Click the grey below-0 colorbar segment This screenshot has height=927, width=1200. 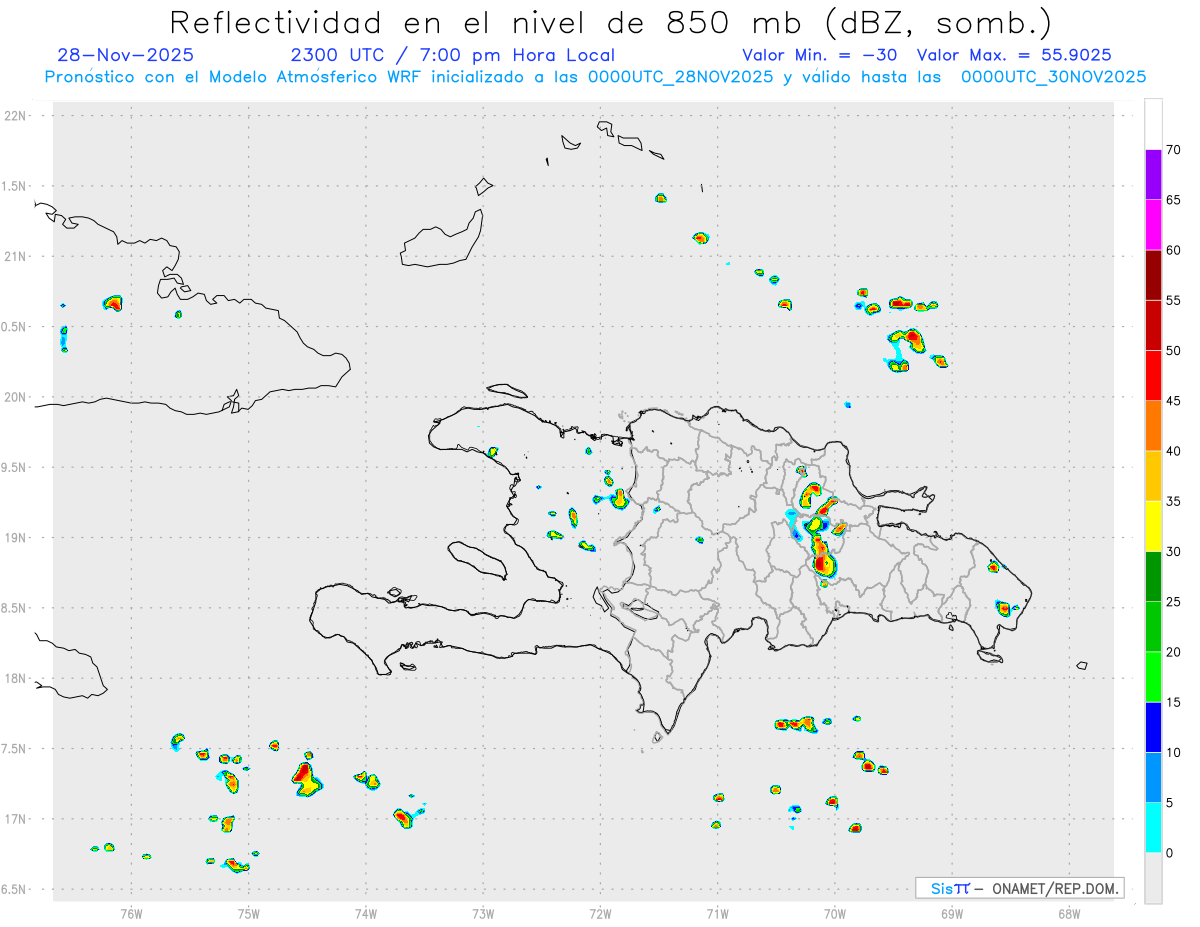pyautogui.click(x=1153, y=878)
